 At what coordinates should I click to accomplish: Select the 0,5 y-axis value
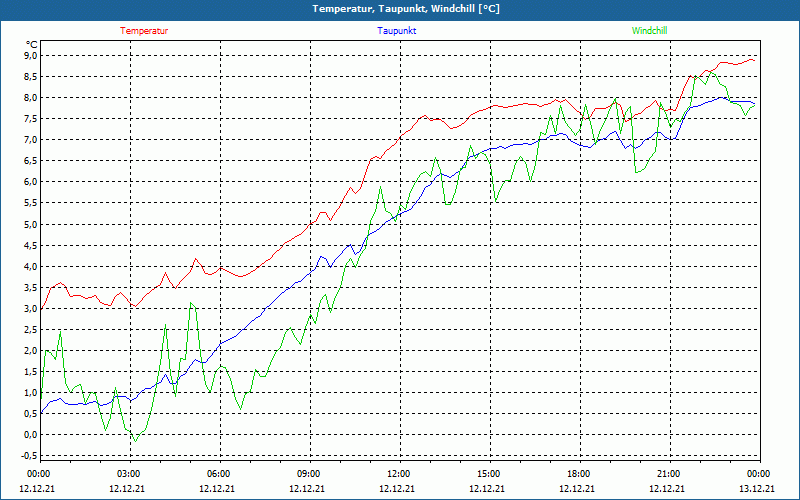pos(31,414)
